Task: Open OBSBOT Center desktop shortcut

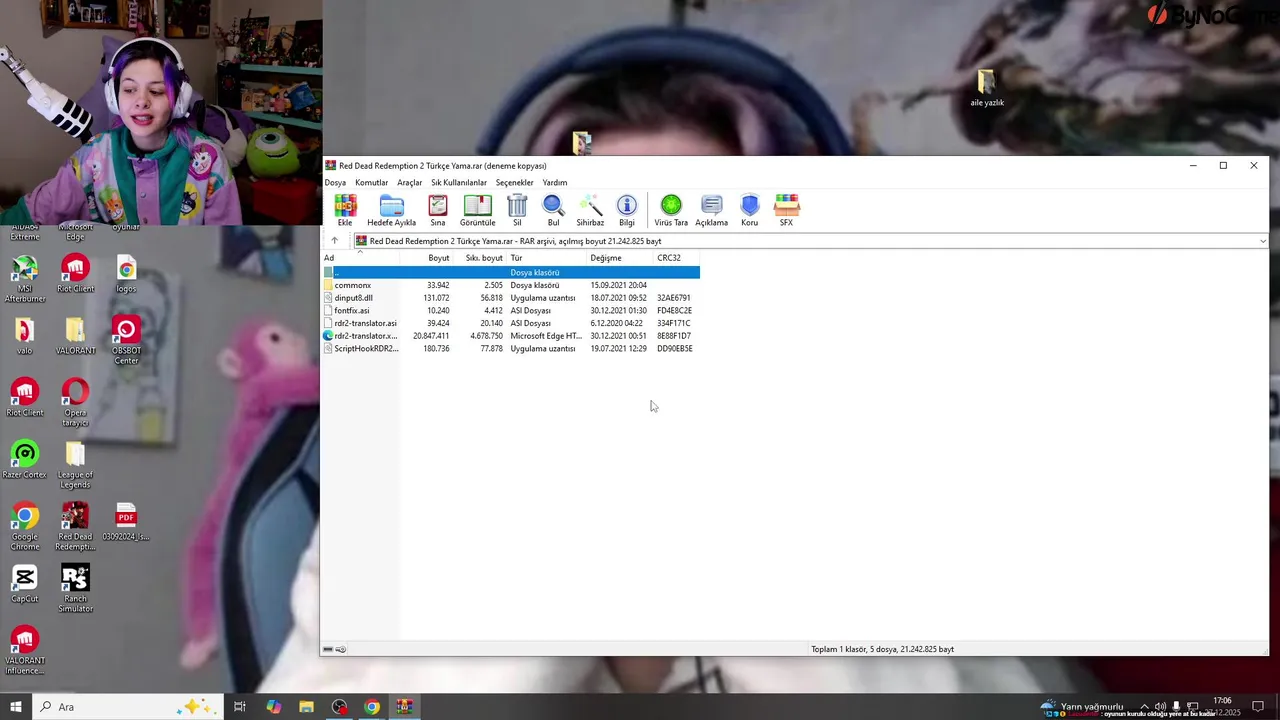Action: (x=126, y=342)
